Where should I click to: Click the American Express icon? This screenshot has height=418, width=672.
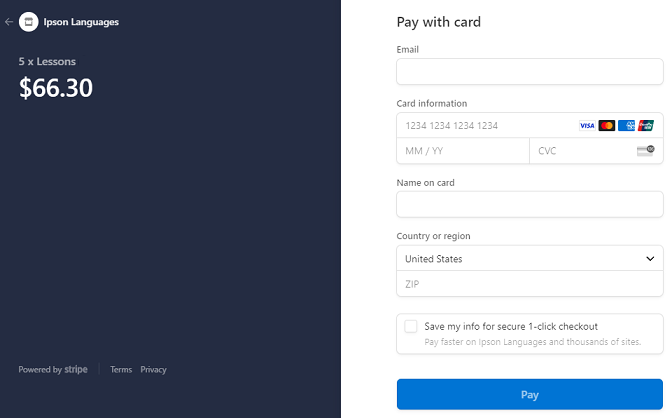[x=626, y=126]
